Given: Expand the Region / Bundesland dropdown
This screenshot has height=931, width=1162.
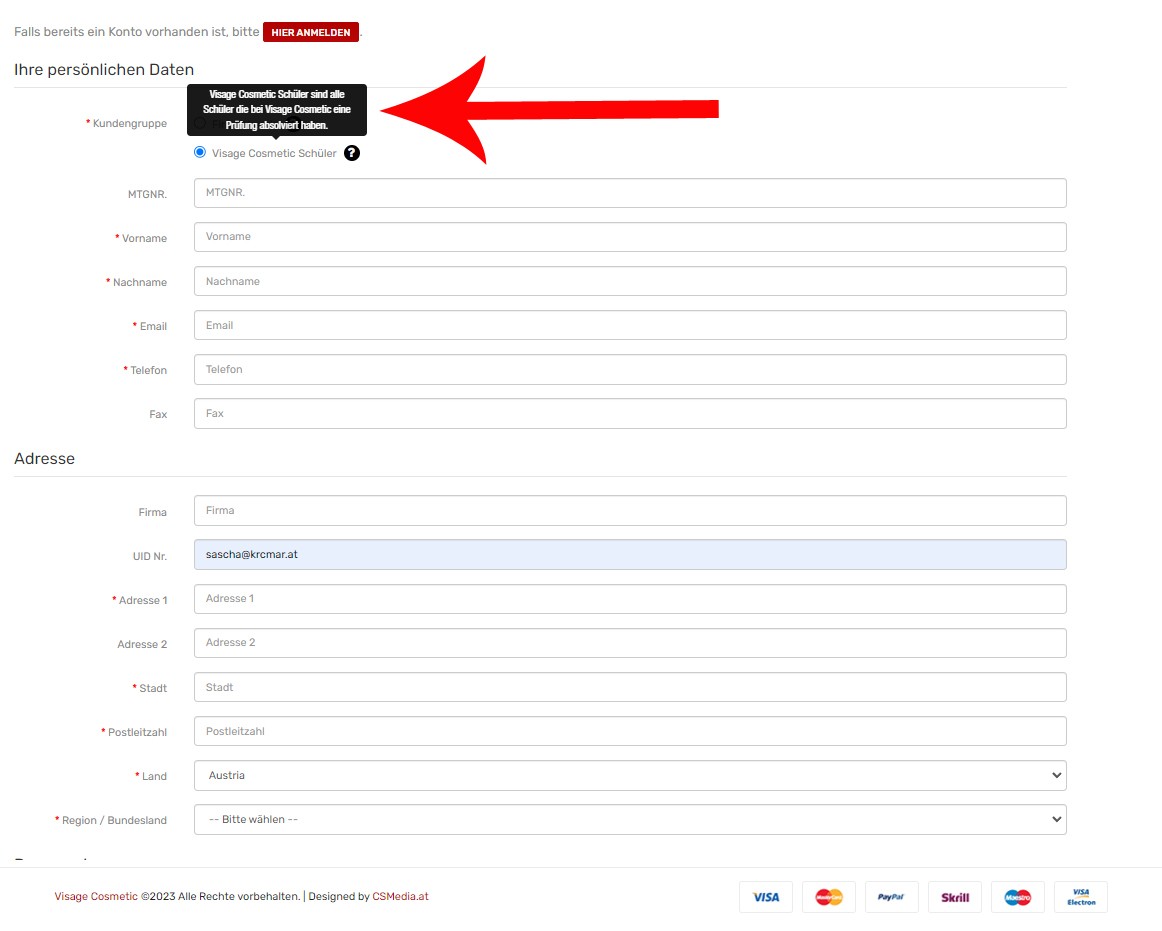Looking at the screenshot, I should click(x=630, y=819).
